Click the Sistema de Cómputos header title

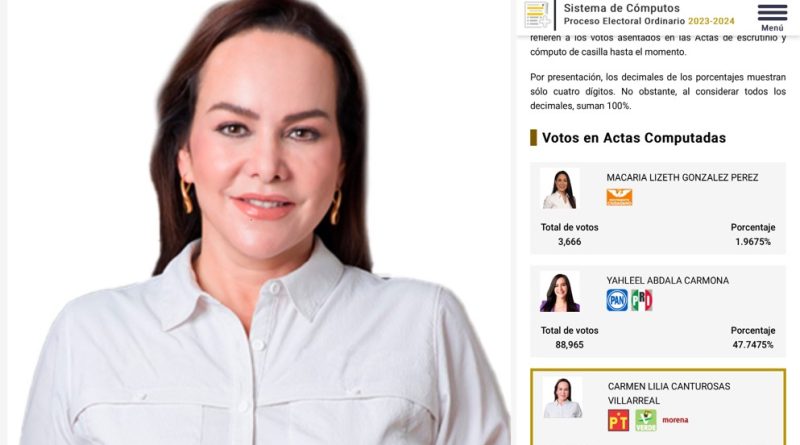[621, 8]
